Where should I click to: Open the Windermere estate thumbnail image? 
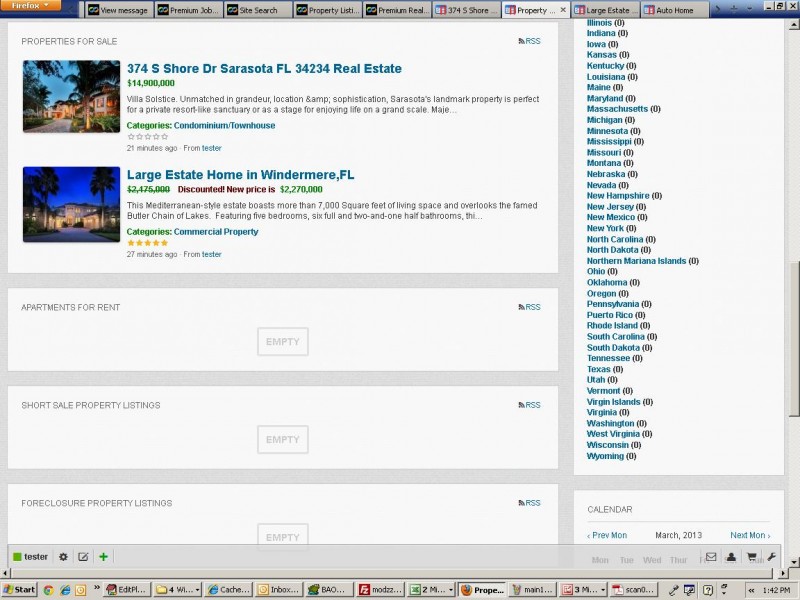click(71, 204)
